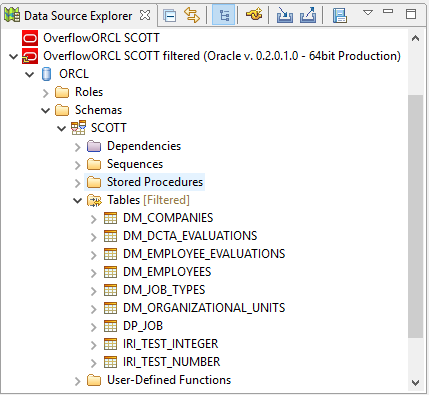Collapse the OverflowORCL SCOTT filtered connection
The width and height of the screenshot is (429, 395).
click(x=13, y=56)
